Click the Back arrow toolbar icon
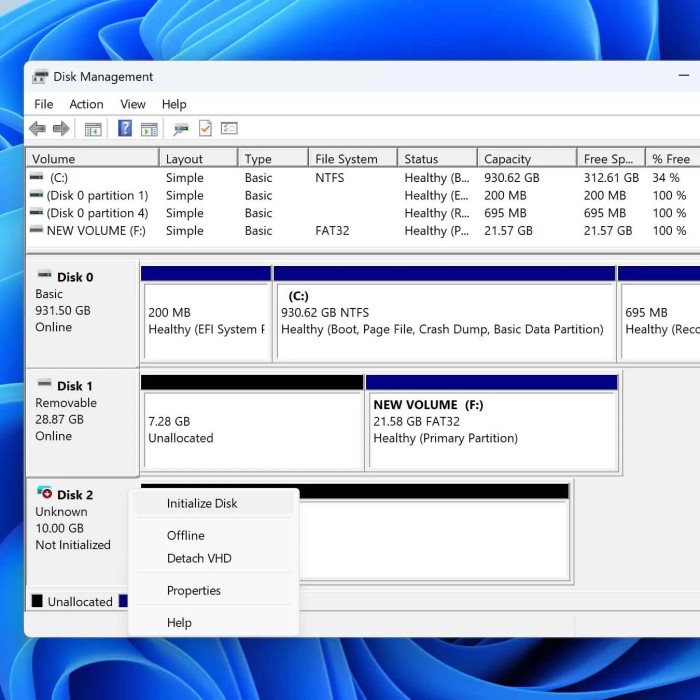 click(38, 129)
